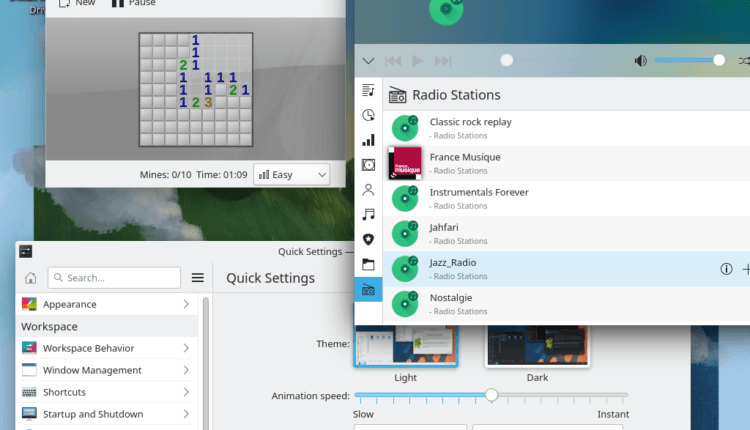Open Frequently Played bar-chart icon
This screenshot has height=430, width=750.
click(x=368, y=140)
